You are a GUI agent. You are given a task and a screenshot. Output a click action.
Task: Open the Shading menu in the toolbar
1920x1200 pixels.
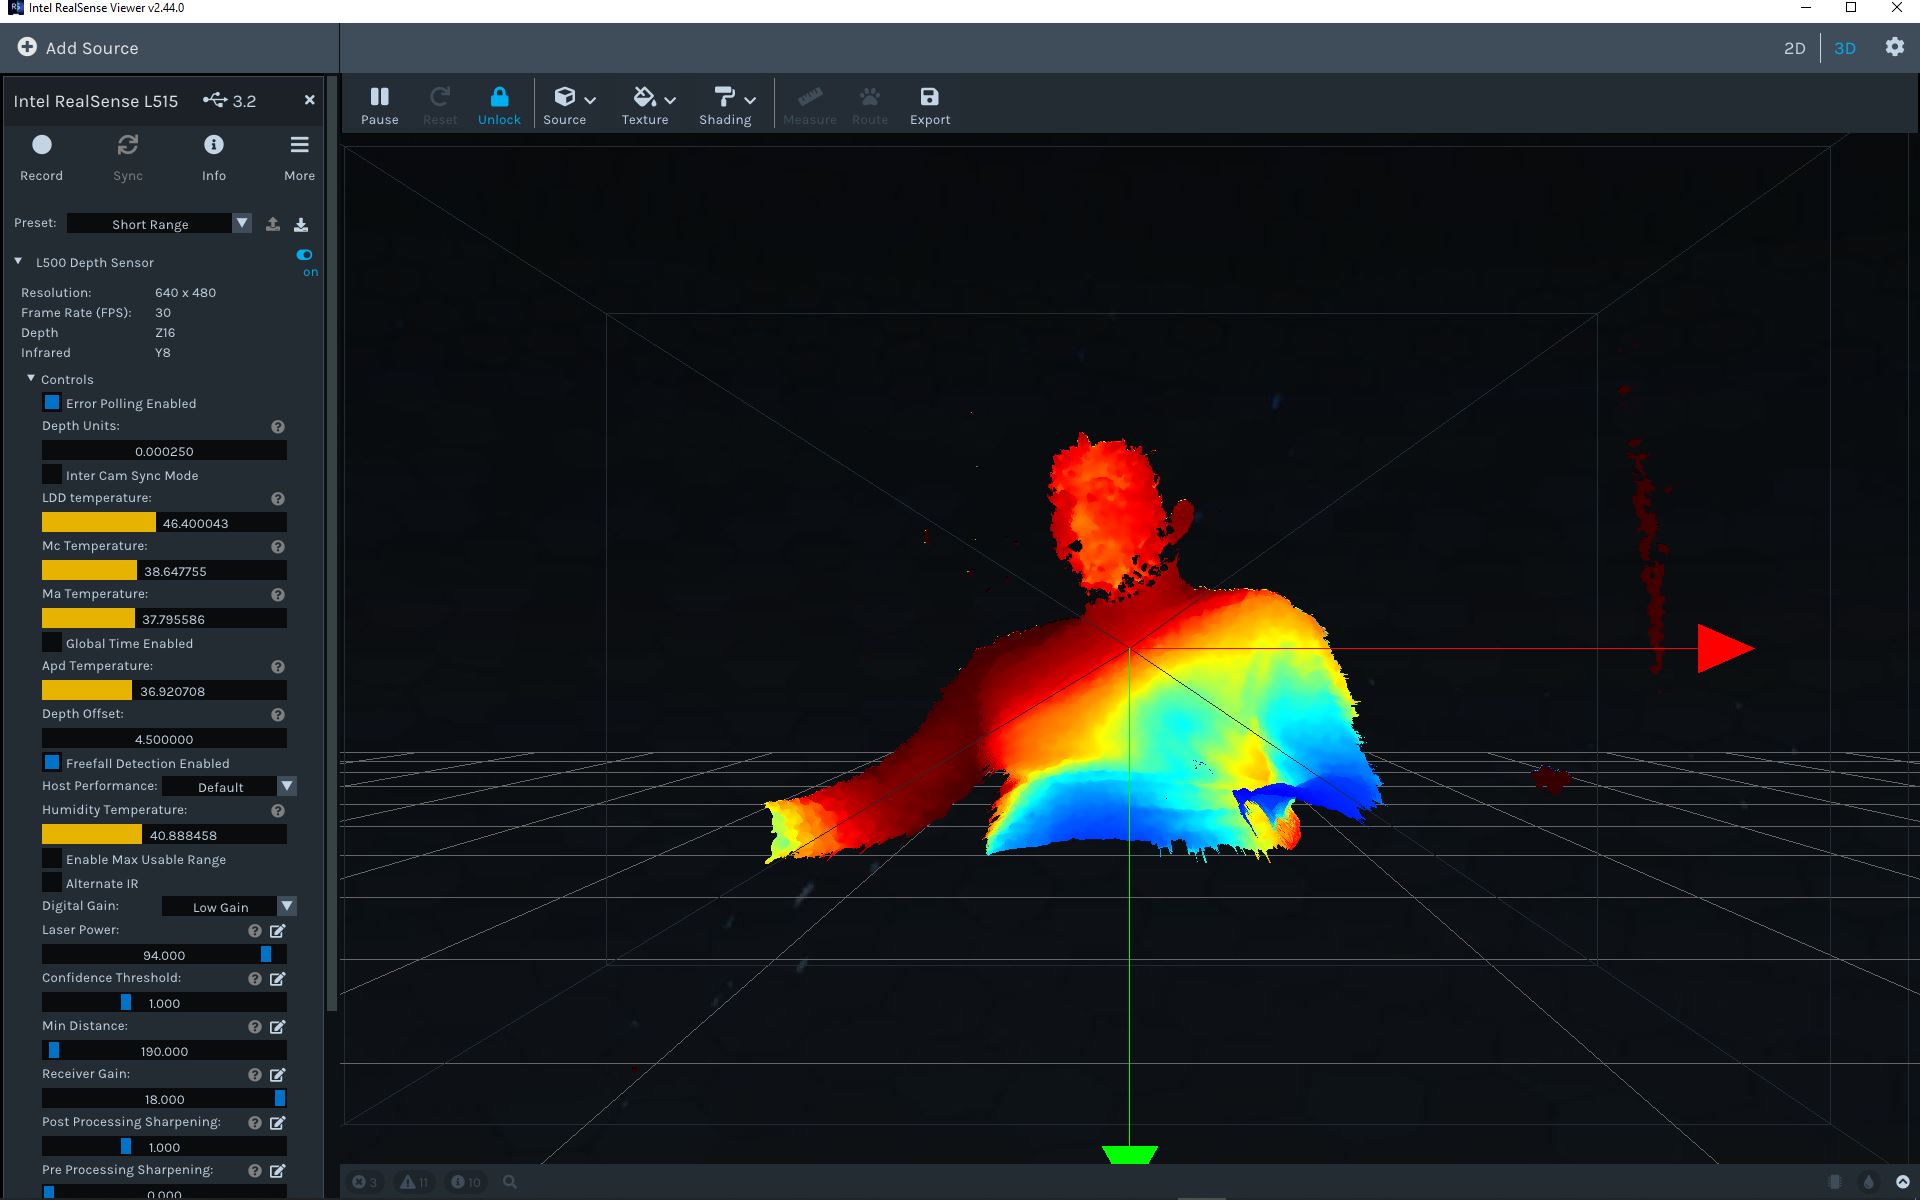(725, 104)
